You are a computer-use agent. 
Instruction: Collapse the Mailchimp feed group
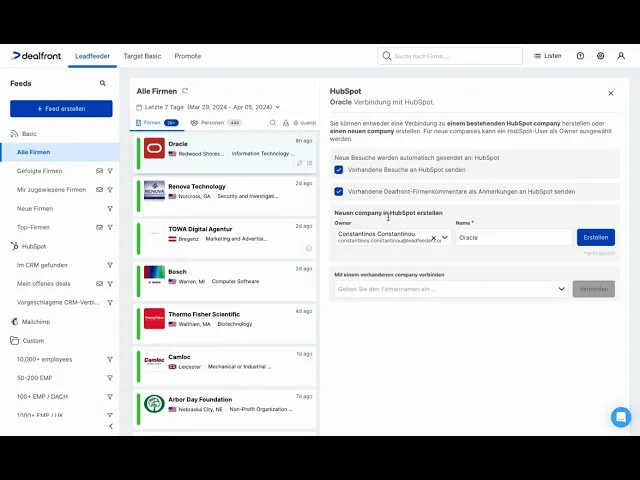click(30, 322)
